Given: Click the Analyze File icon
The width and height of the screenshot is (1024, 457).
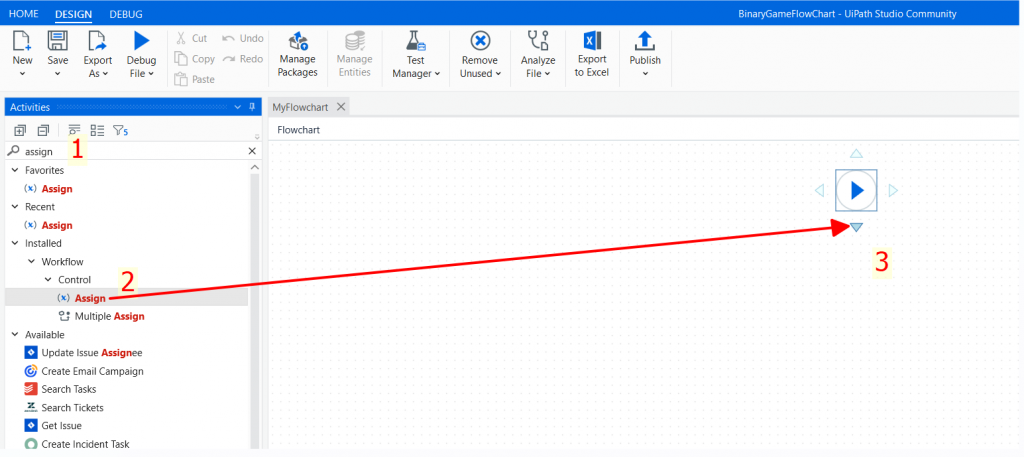Looking at the screenshot, I should pos(537,41).
